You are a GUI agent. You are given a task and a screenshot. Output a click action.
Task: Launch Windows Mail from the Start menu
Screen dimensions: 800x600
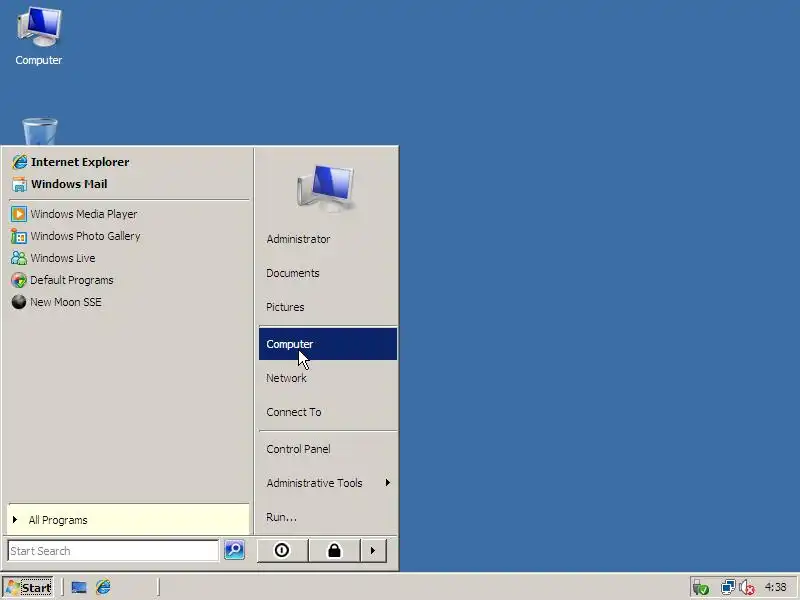click(129, 184)
